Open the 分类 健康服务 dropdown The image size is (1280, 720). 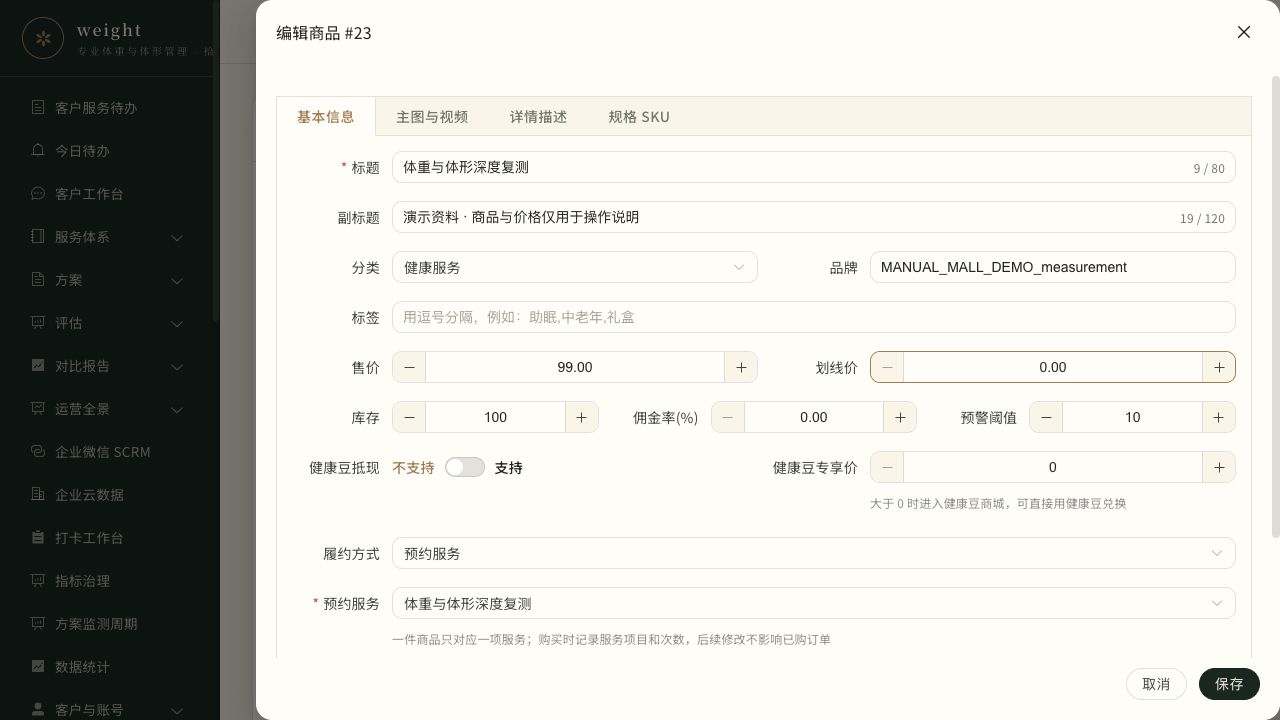[x=575, y=267]
